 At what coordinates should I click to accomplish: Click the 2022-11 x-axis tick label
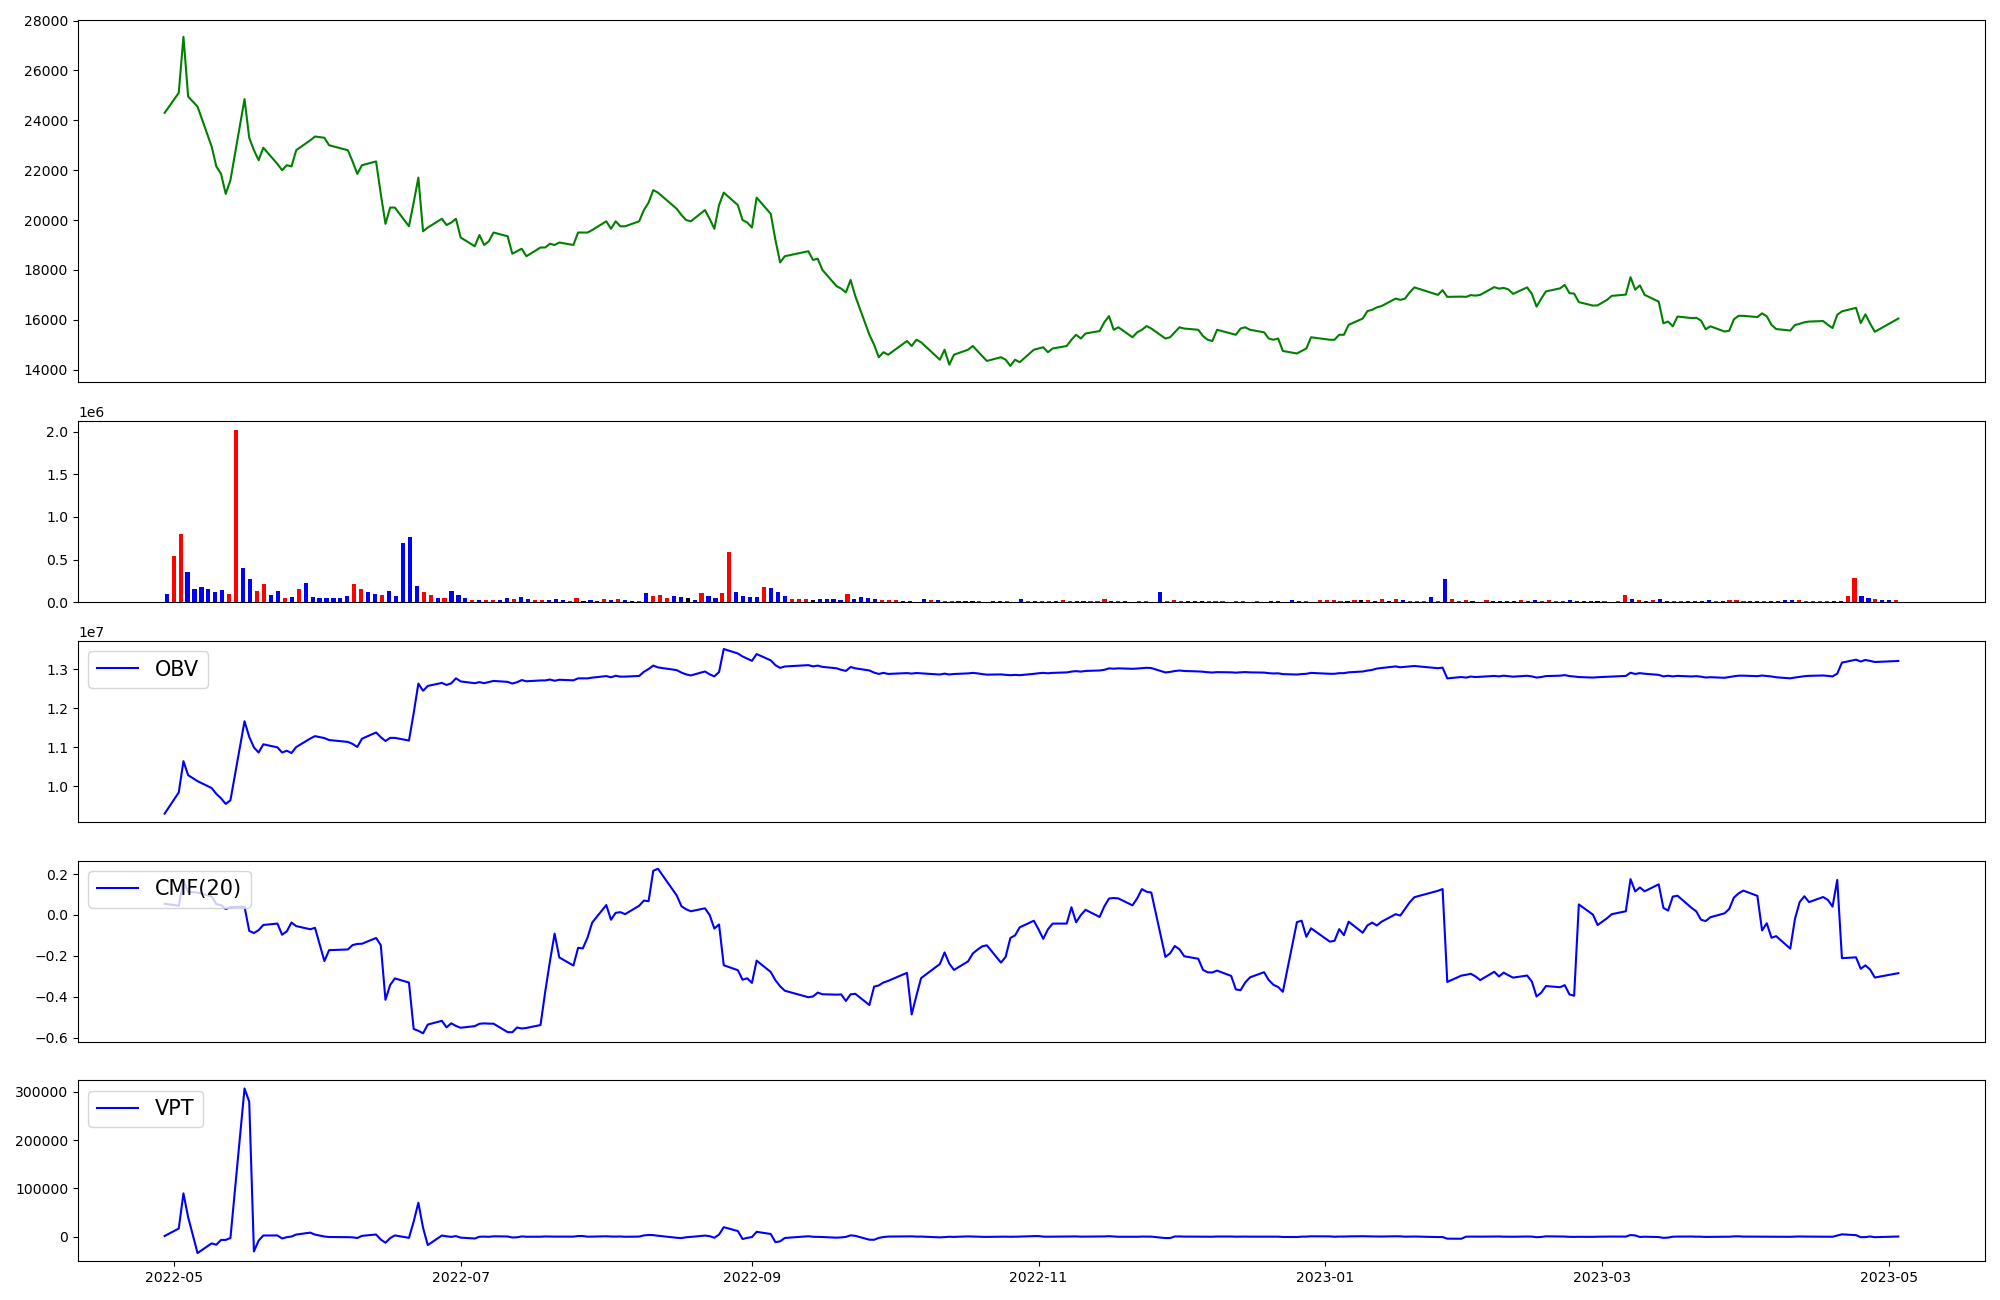[1039, 1276]
